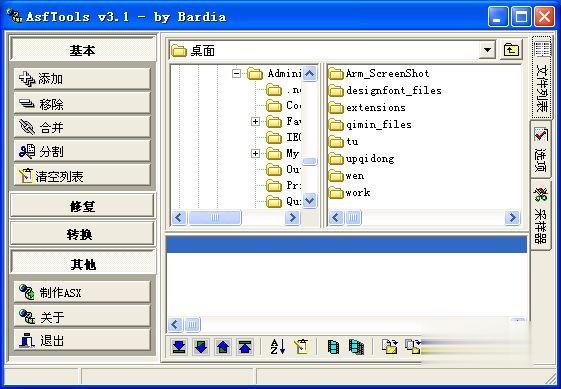Click the tree horizontal scroll-right arrow
Screen dimensions: 561x389
point(292,217)
